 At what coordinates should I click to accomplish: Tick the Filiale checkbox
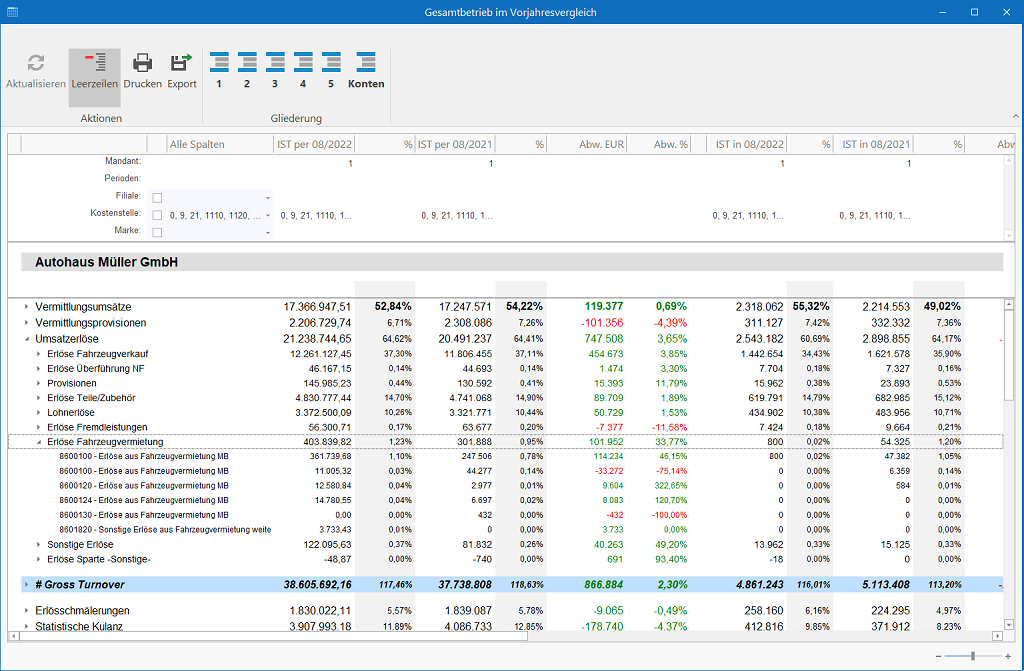pyautogui.click(x=157, y=198)
